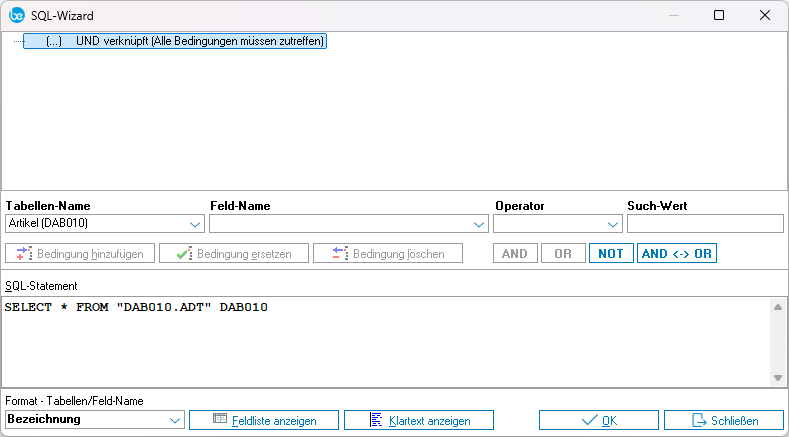Click the Bedingung löschen button
The image size is (789, 437).
387,253
